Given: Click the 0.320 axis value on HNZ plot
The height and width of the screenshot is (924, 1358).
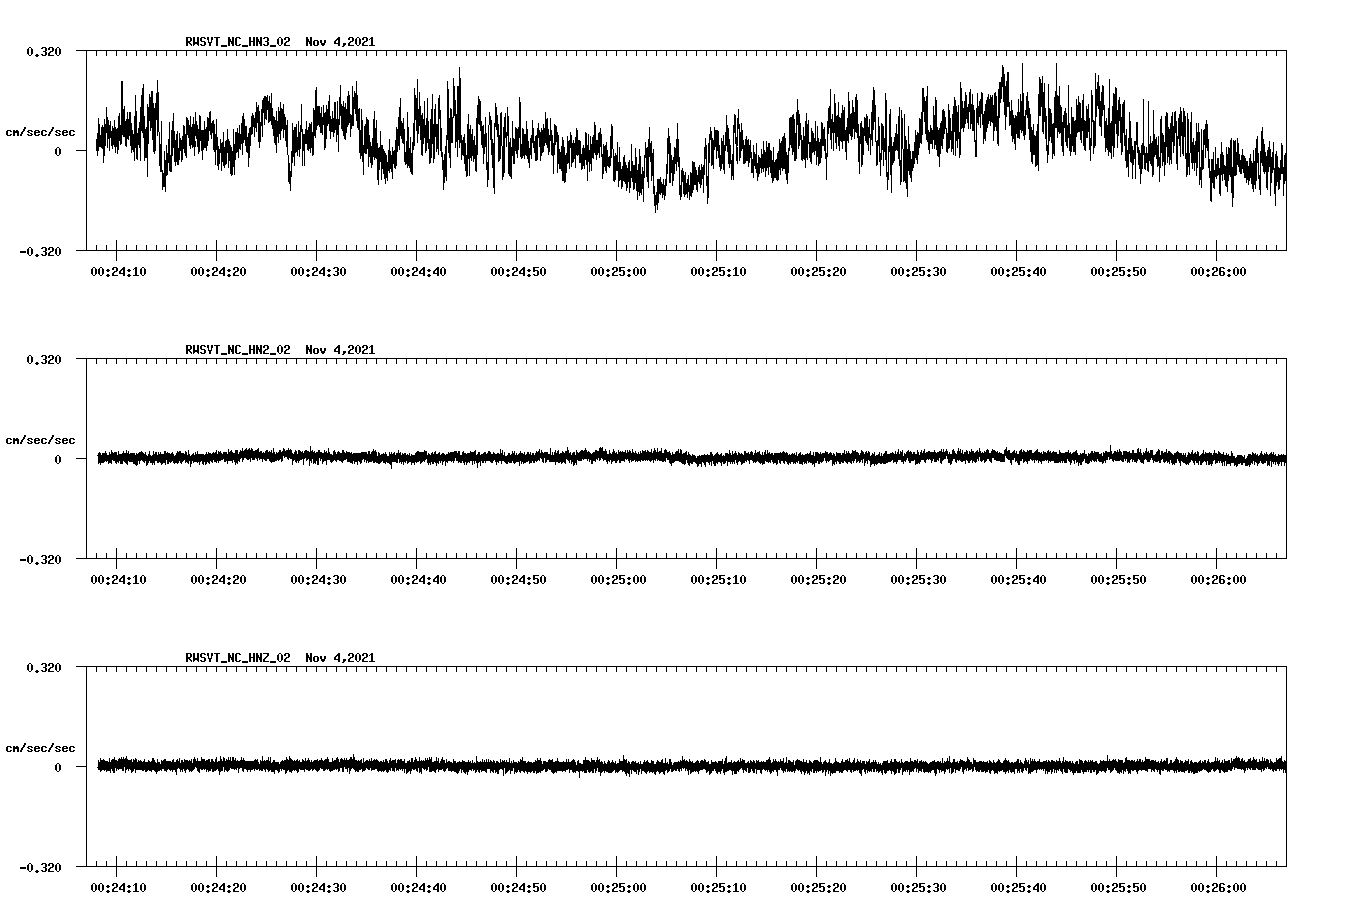Looking at the screenshot, I should [x=44, y=667].
